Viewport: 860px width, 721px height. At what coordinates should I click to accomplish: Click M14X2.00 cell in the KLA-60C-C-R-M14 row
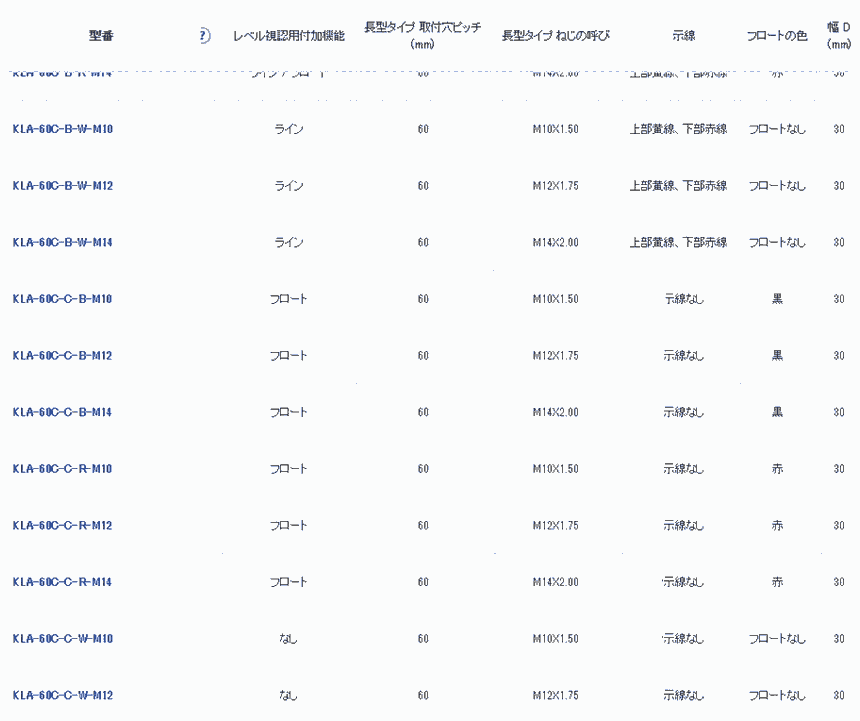tap(555, 582)
